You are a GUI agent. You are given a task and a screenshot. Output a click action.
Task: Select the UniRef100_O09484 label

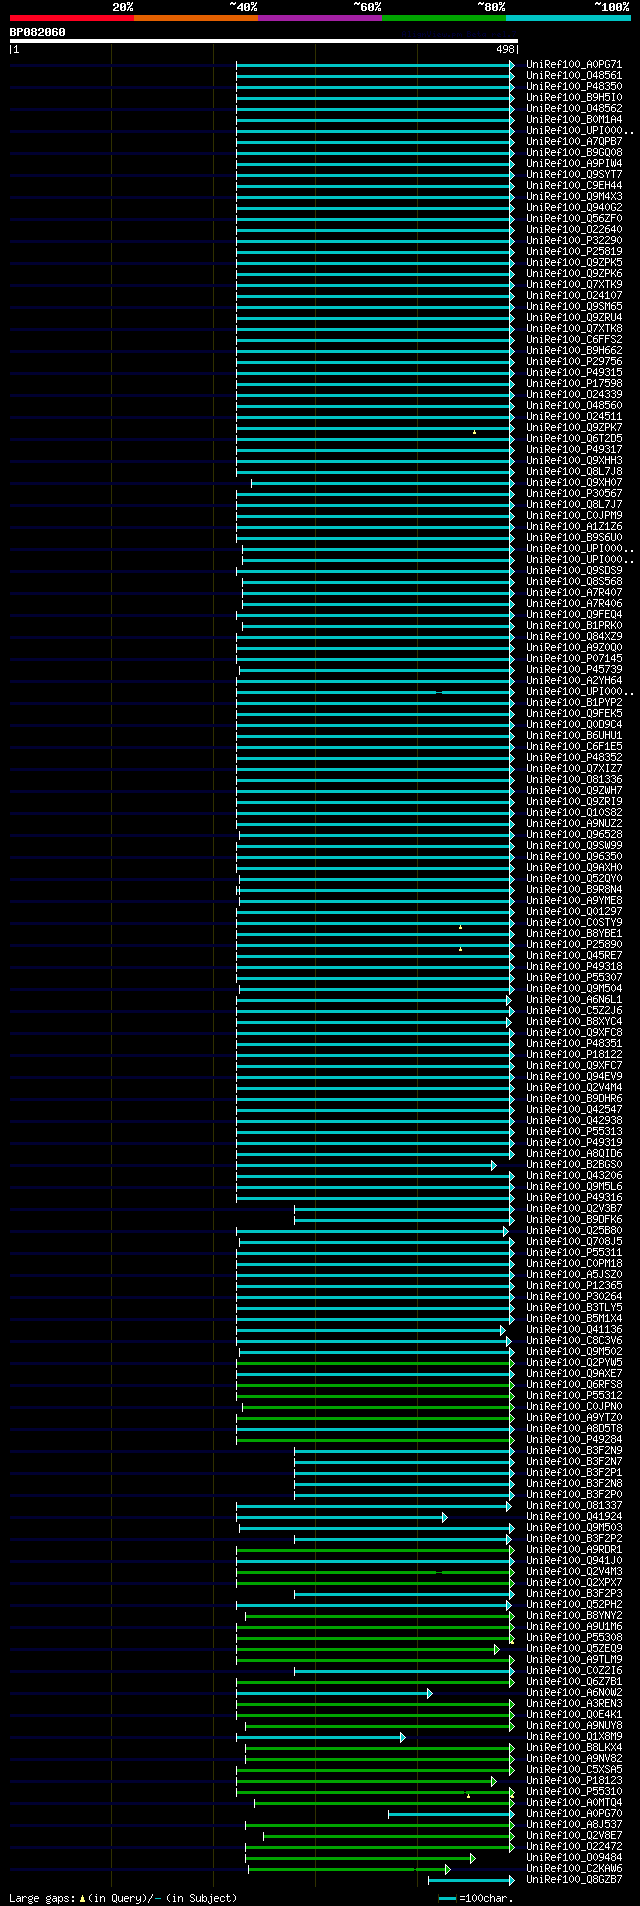tap(574, 1857)
